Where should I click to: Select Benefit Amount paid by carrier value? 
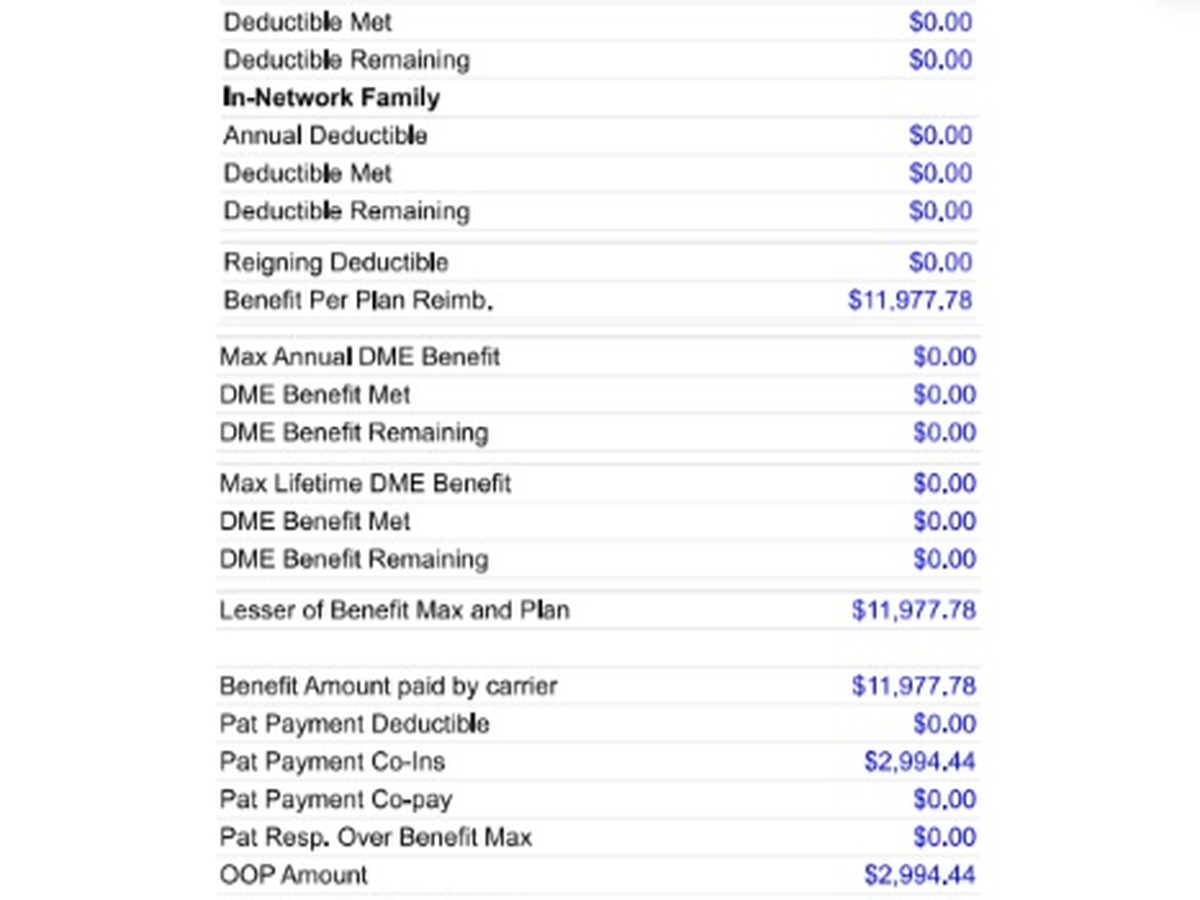coord(914,686)
